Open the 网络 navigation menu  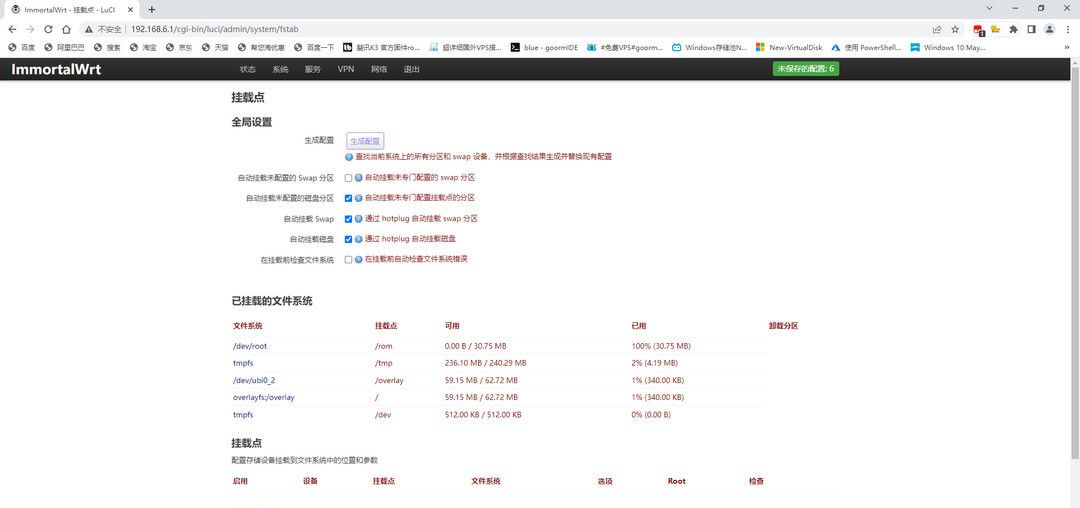tap(379, 70)
